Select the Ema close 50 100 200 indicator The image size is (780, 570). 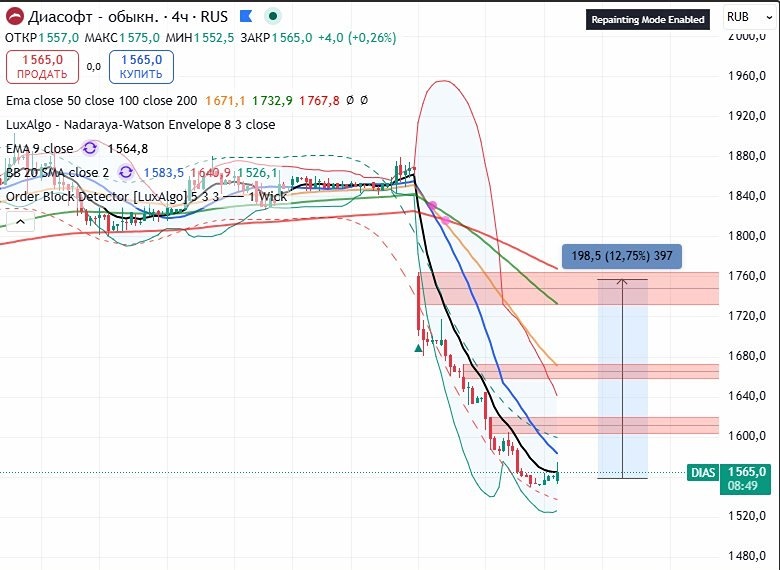[x=101, y=100]
